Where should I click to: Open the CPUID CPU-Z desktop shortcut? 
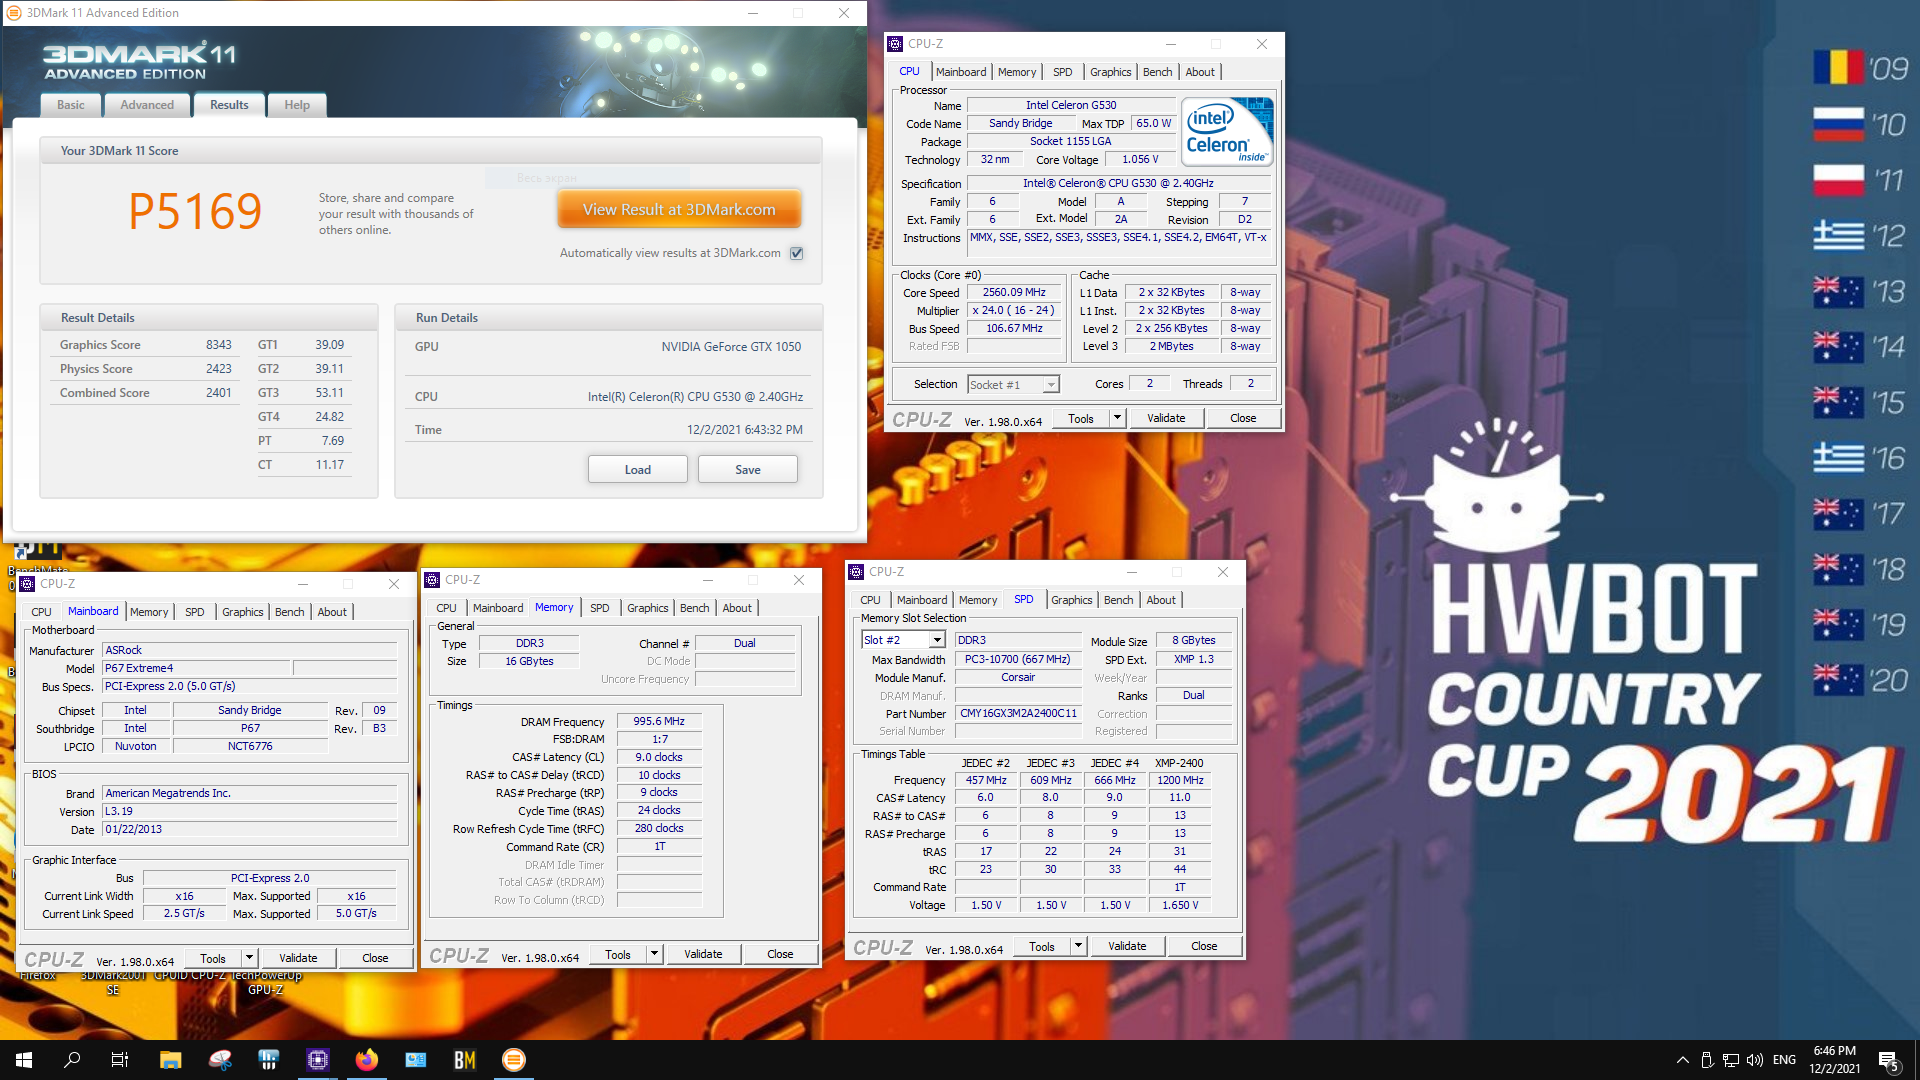point(190,975)
